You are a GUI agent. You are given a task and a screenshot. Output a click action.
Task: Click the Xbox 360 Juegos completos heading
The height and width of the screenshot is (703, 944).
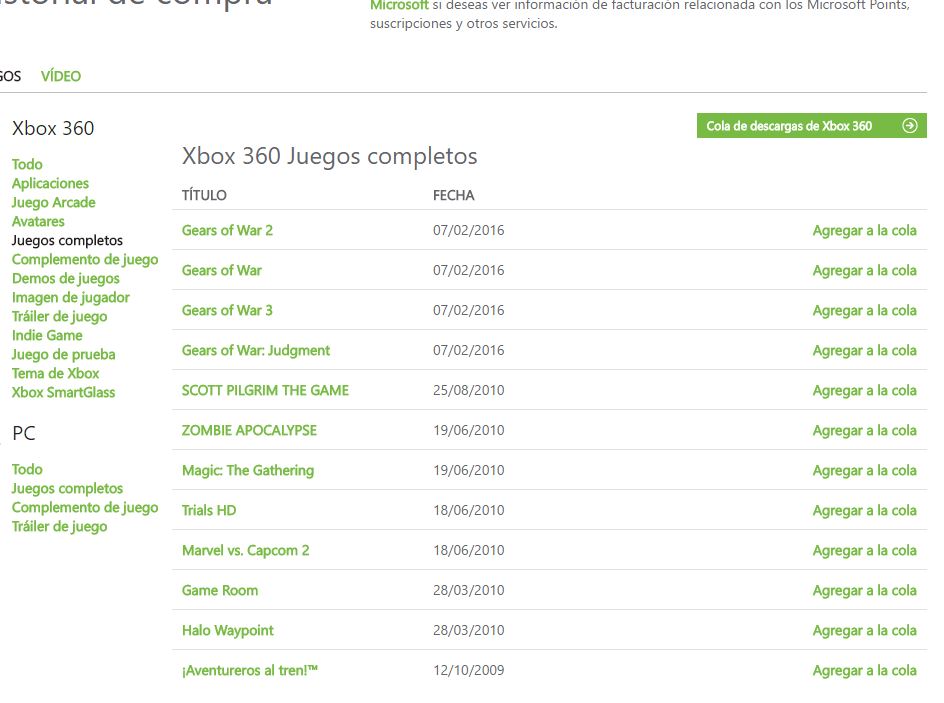coord(329,156)
